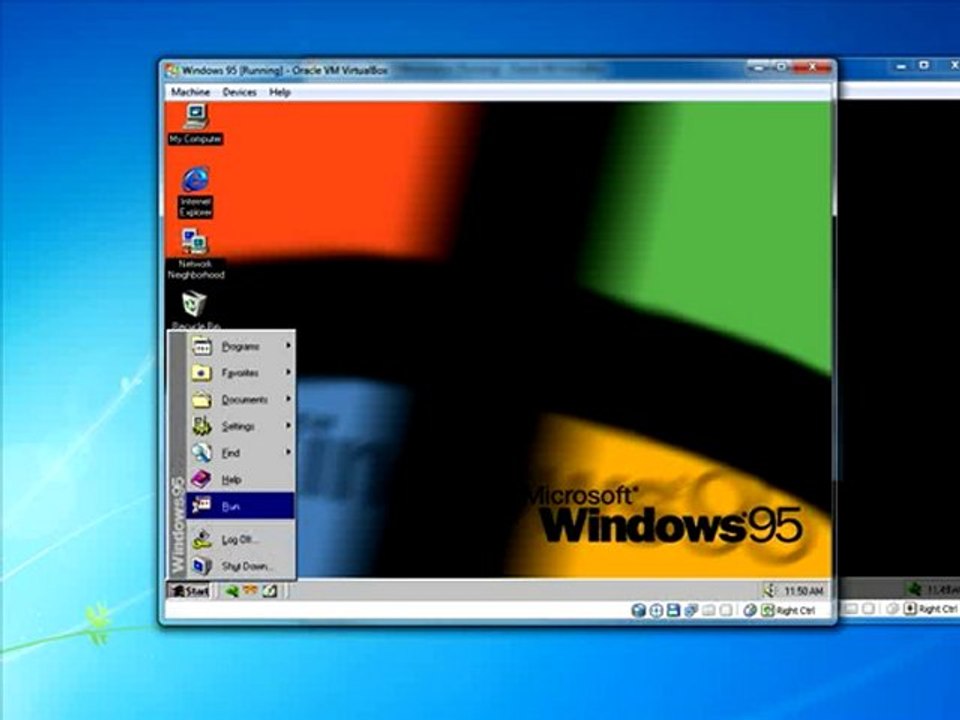
Task: Click the Log Off key icon
Action: coord(201,539)
